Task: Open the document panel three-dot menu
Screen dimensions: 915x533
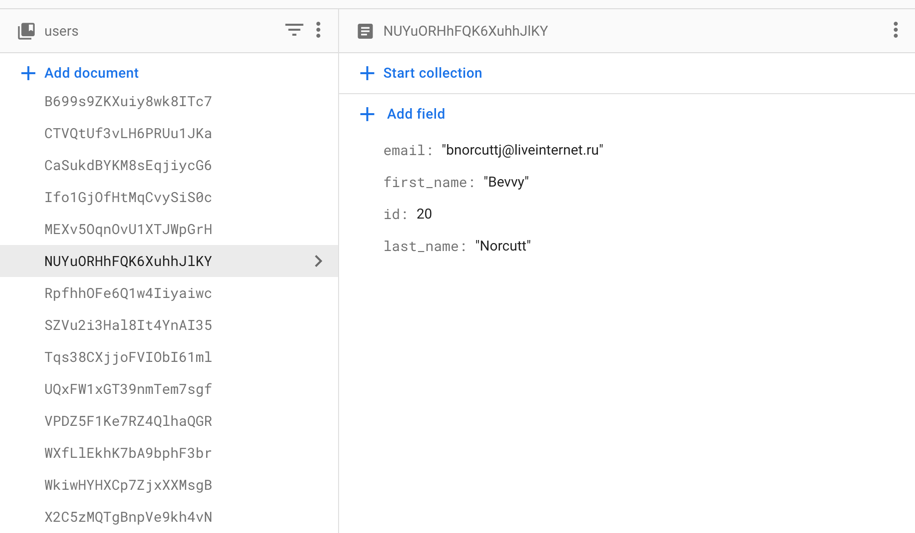Action: tap(895, 30)
